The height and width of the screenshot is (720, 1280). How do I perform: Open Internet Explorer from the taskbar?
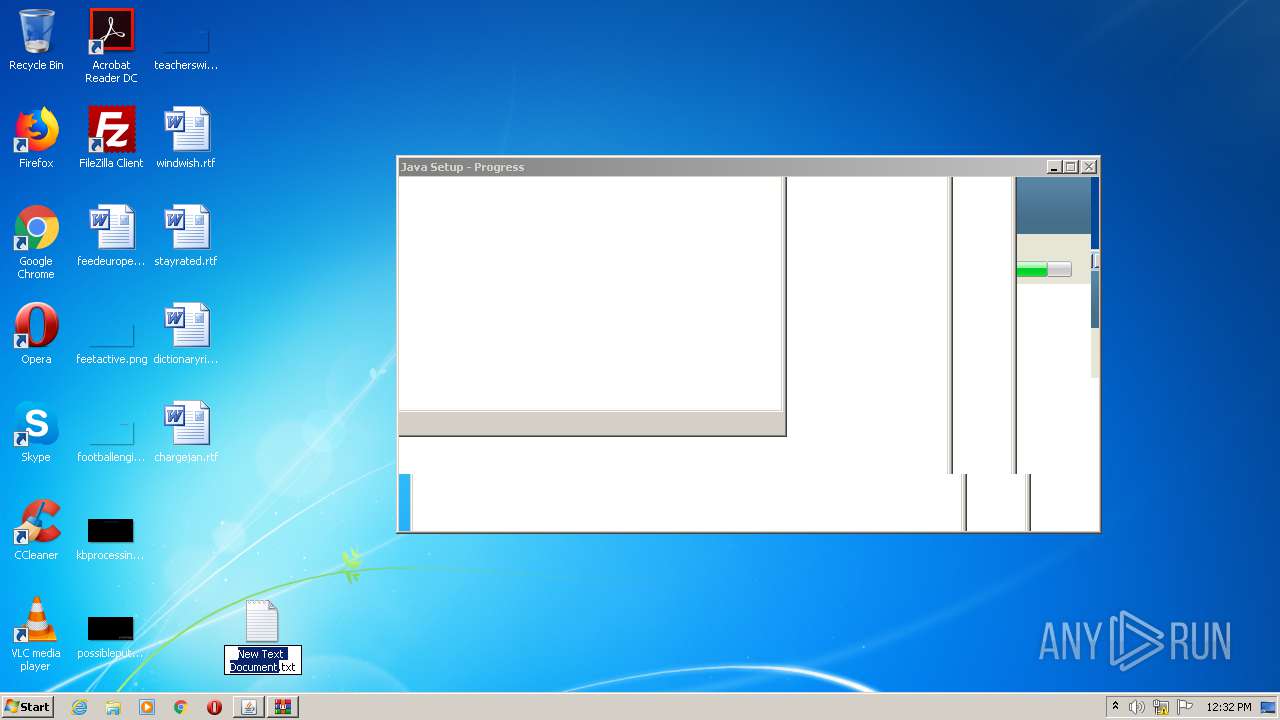click(79, 707)
